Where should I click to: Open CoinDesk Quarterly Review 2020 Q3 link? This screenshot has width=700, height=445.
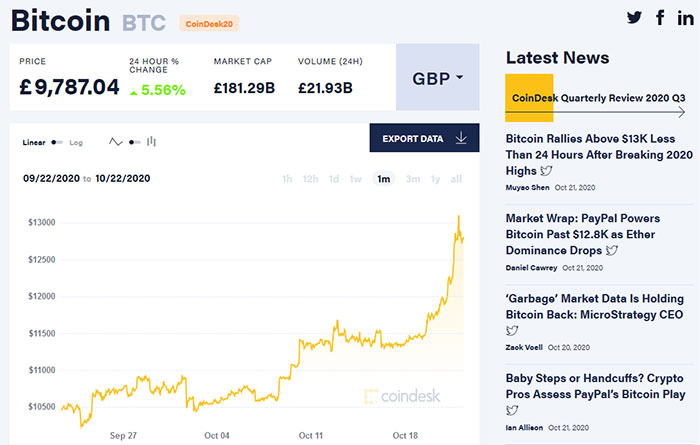pos(598,98)
